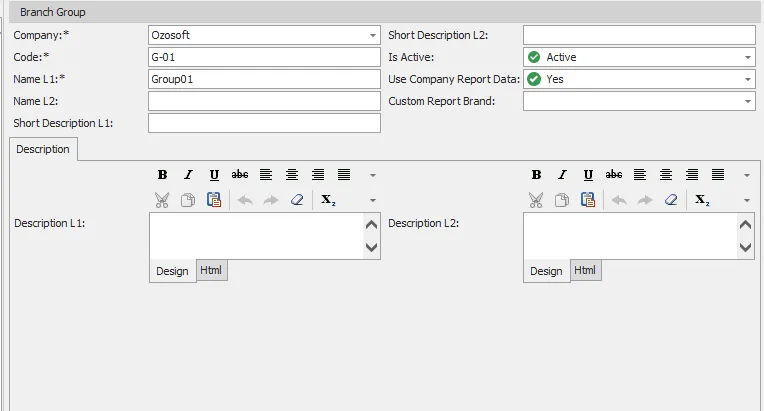
Task: Center align in Description L2 toolbar
Action: (666, 174)
